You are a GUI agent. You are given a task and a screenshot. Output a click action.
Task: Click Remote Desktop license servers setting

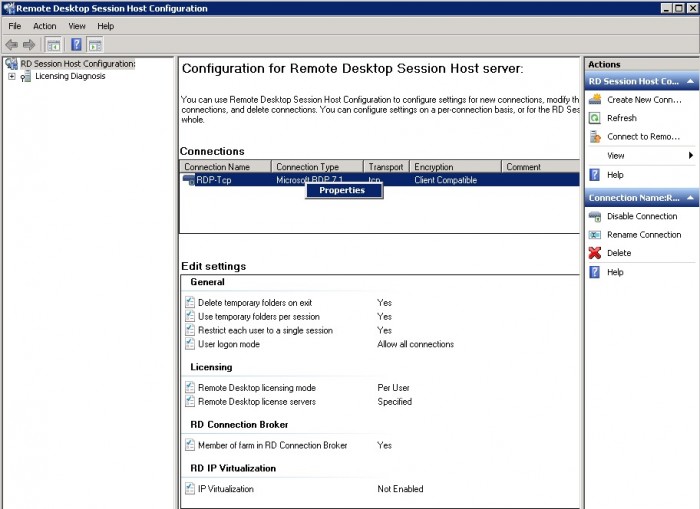point(257,401)
